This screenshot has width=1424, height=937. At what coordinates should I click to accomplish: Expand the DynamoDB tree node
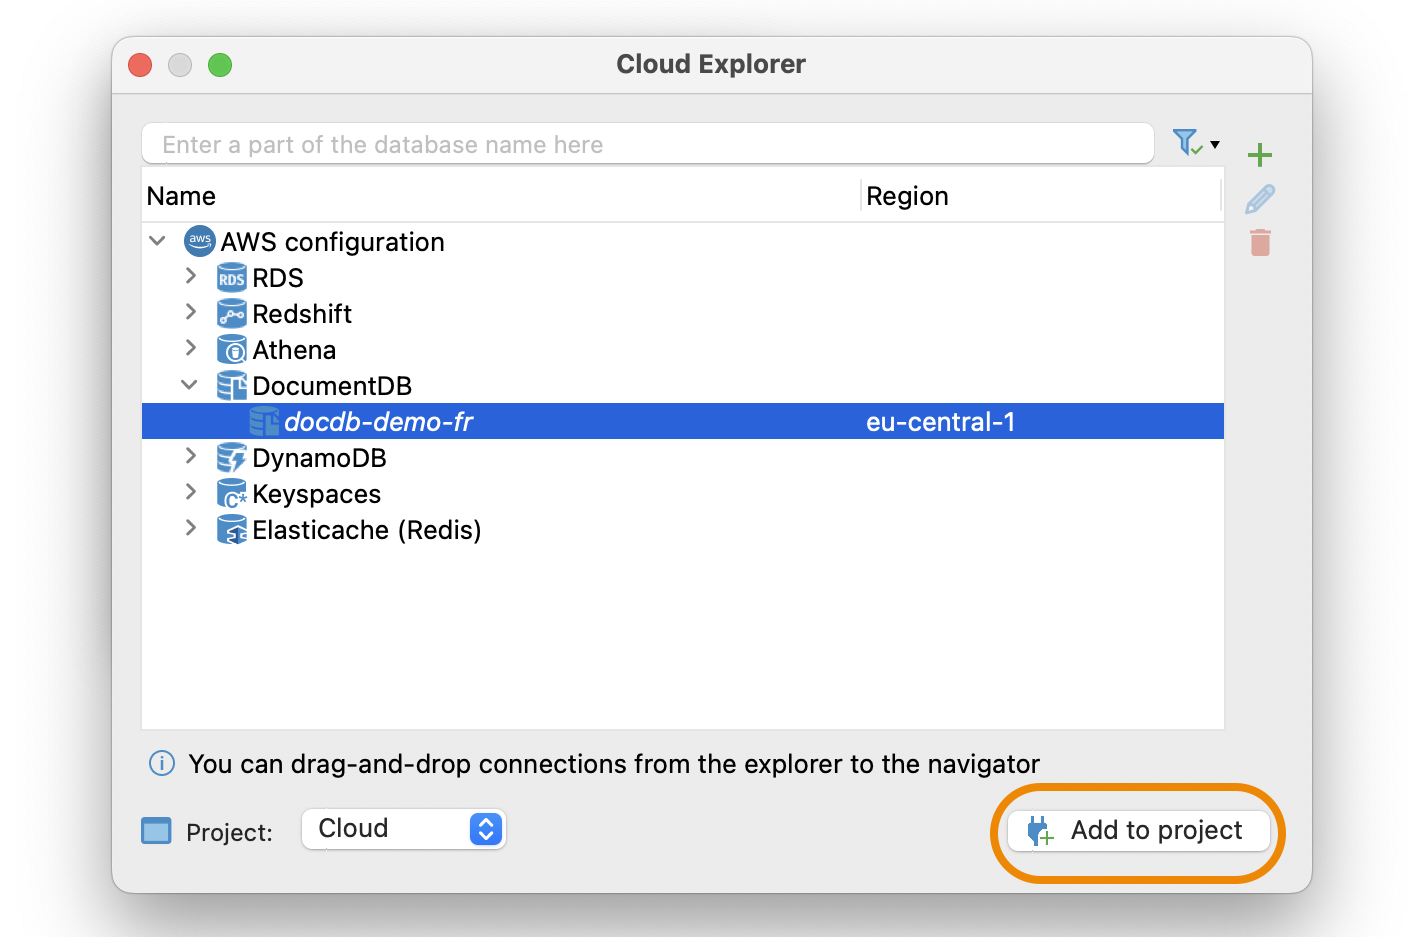pos(191,456)
